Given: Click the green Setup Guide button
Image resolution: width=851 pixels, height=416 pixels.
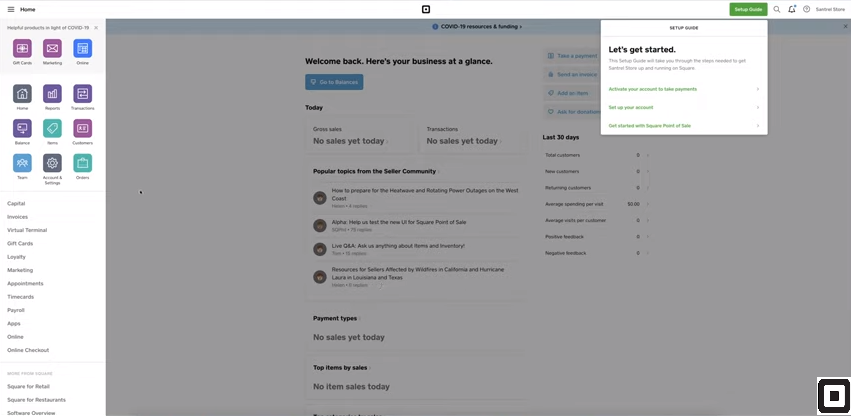Looking at the screenshot, I should point(748,9).
